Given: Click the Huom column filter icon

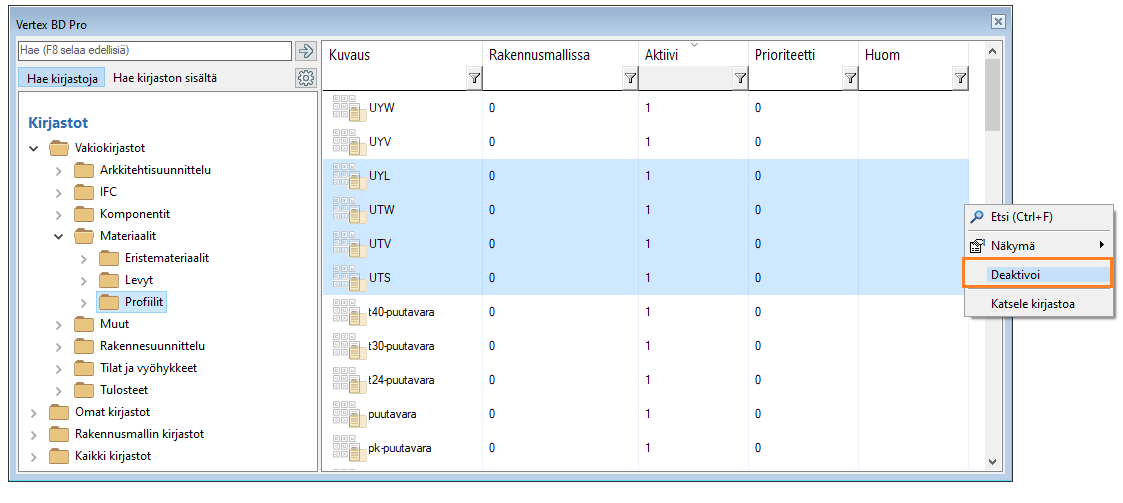Looking at the screenshot, I should pos(960,78).
